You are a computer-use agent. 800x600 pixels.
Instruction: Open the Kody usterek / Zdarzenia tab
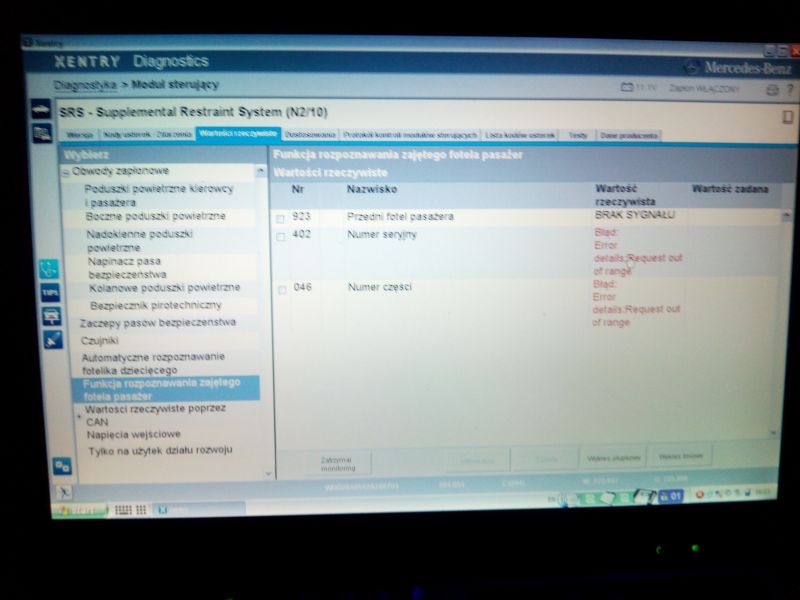pyautogui.click(x=147, y=135)
